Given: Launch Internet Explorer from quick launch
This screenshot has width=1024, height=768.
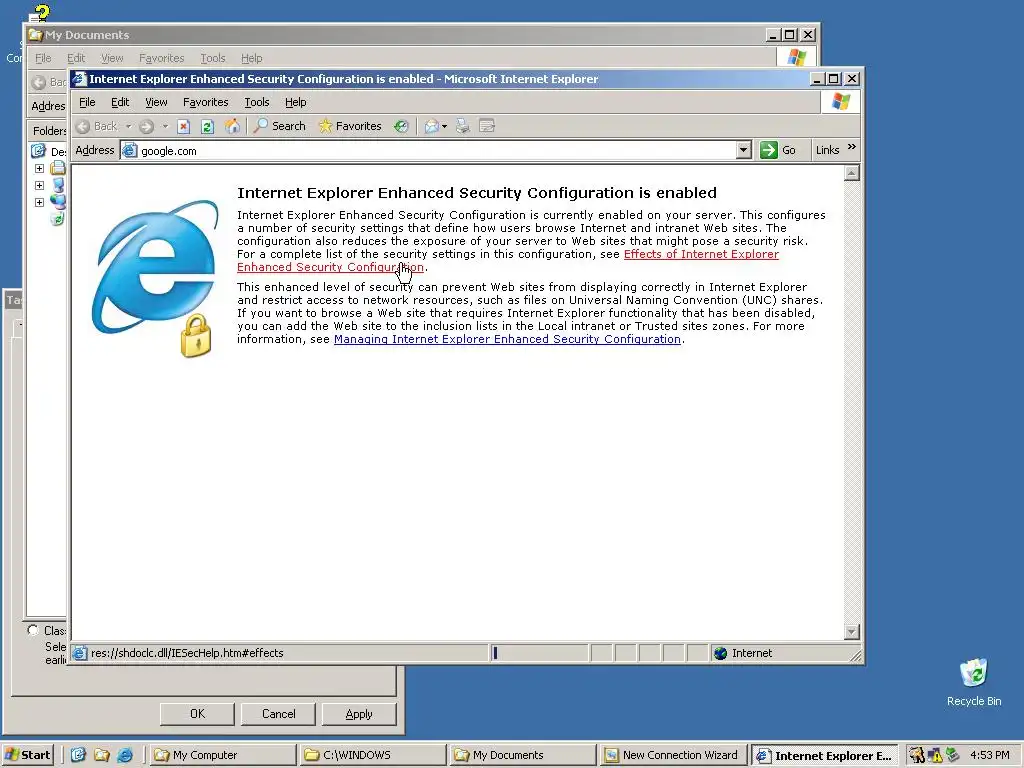Looking at the screenshot, I should pos(125,755).
